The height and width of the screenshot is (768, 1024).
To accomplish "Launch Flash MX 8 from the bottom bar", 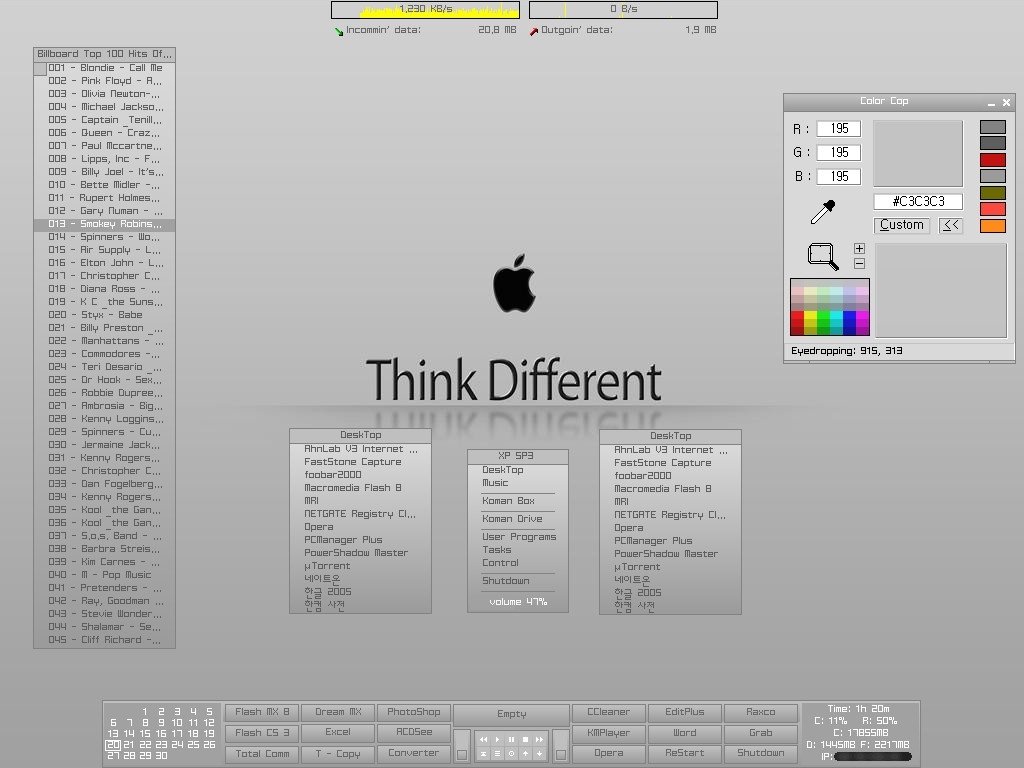I will (262, 712).
